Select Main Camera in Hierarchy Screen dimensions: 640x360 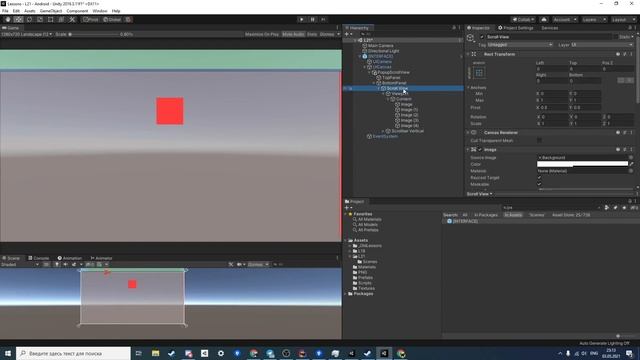pos(380,46)
